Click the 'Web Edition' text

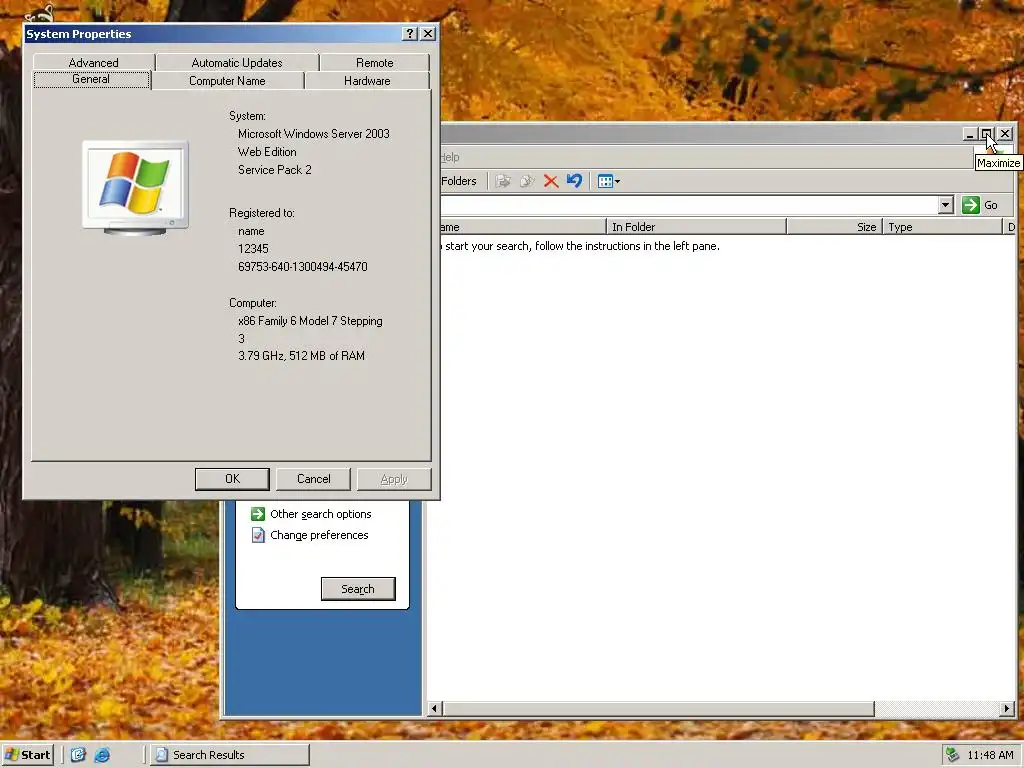point(267,152)
